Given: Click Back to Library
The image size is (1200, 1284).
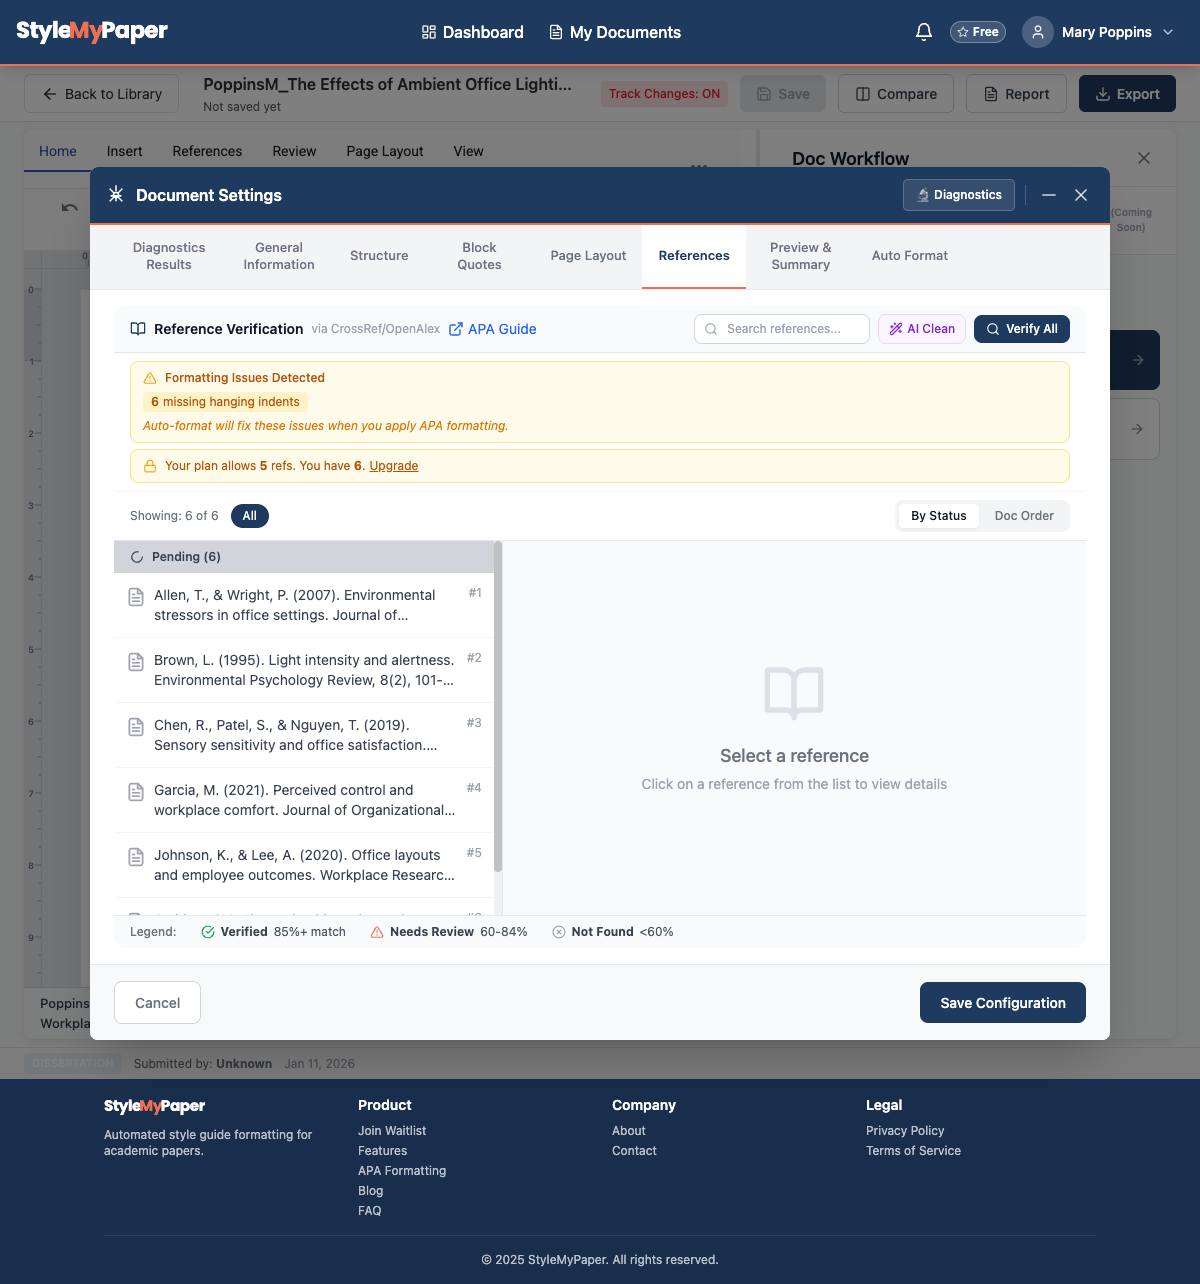Looking at the screenshot, I should pyautogui.click(x=101, y=94).
